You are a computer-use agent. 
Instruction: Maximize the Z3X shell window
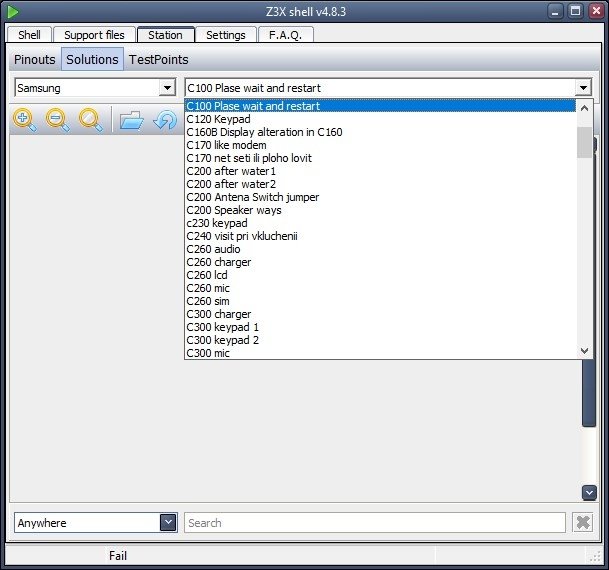click(575, 11)
